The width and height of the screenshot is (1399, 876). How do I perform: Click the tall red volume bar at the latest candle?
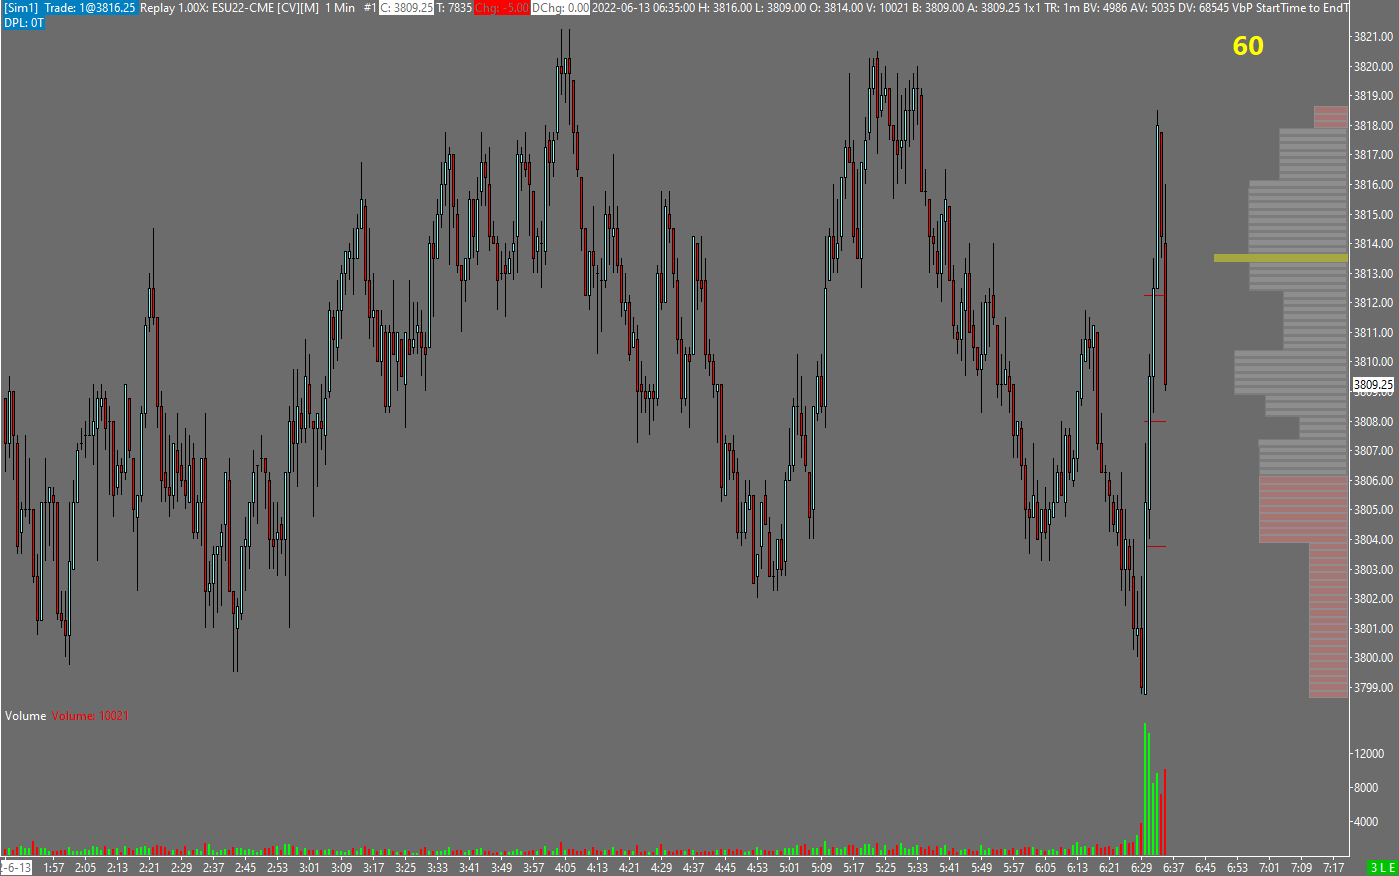(x=1165, y=812)
